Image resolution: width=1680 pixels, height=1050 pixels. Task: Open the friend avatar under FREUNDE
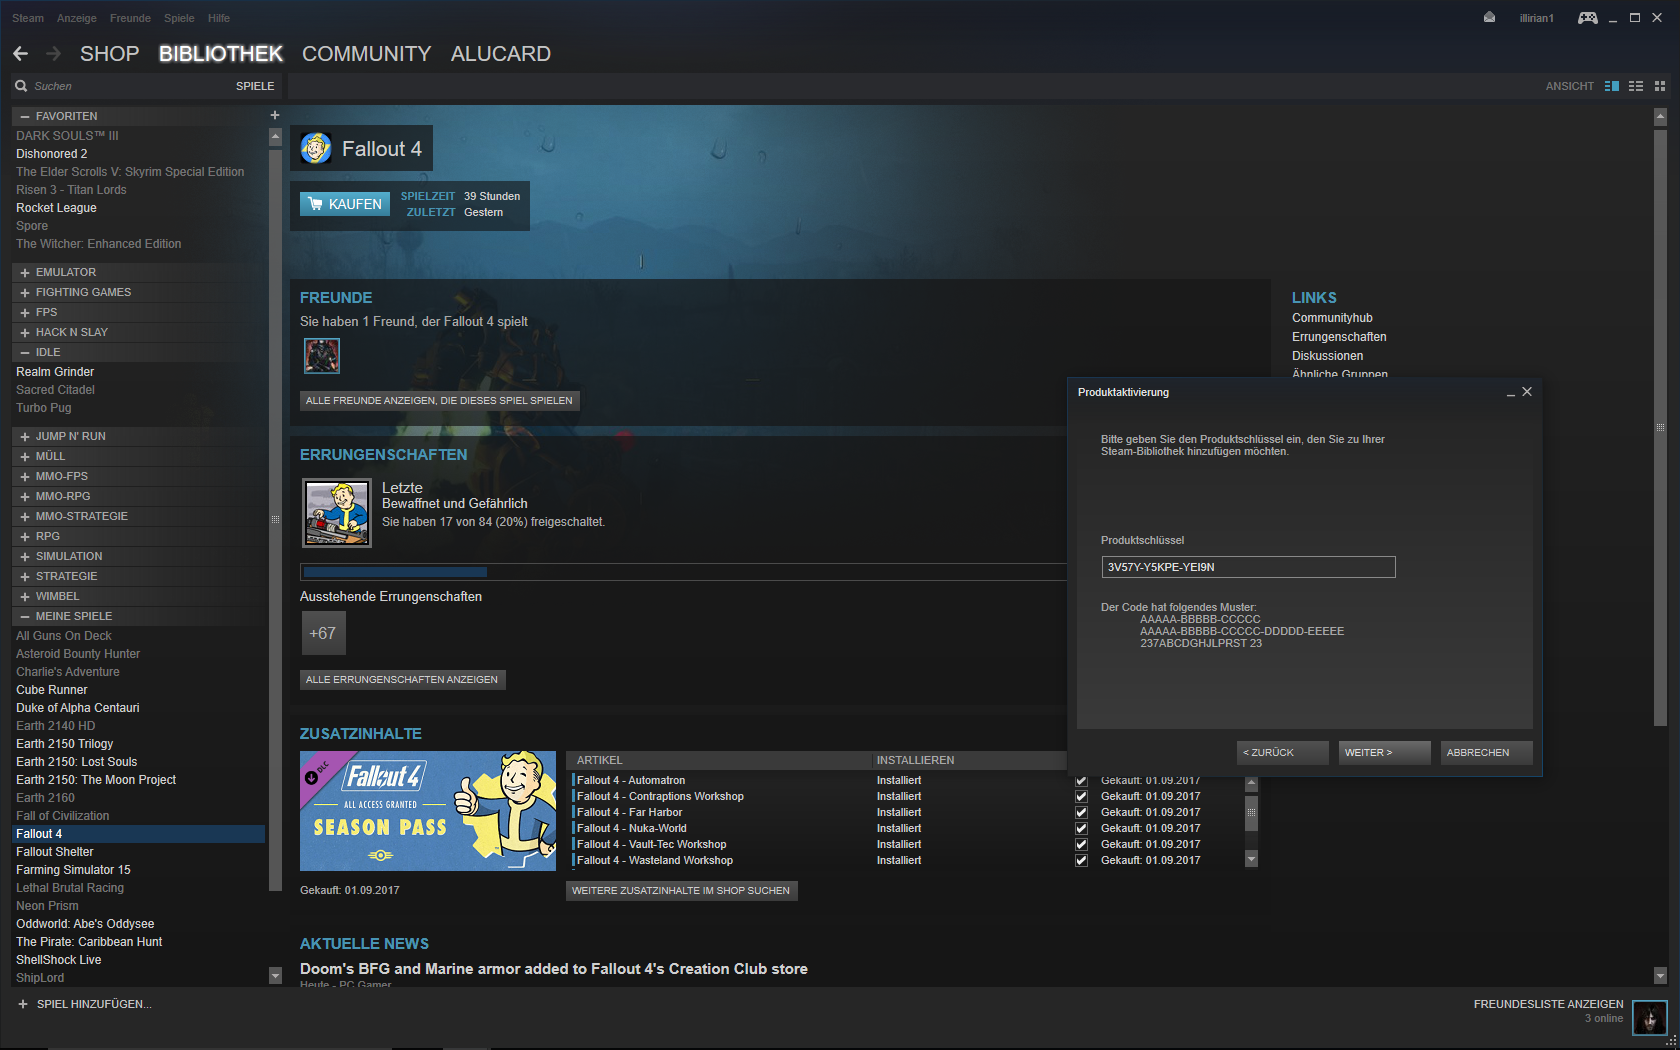point(322,355)
